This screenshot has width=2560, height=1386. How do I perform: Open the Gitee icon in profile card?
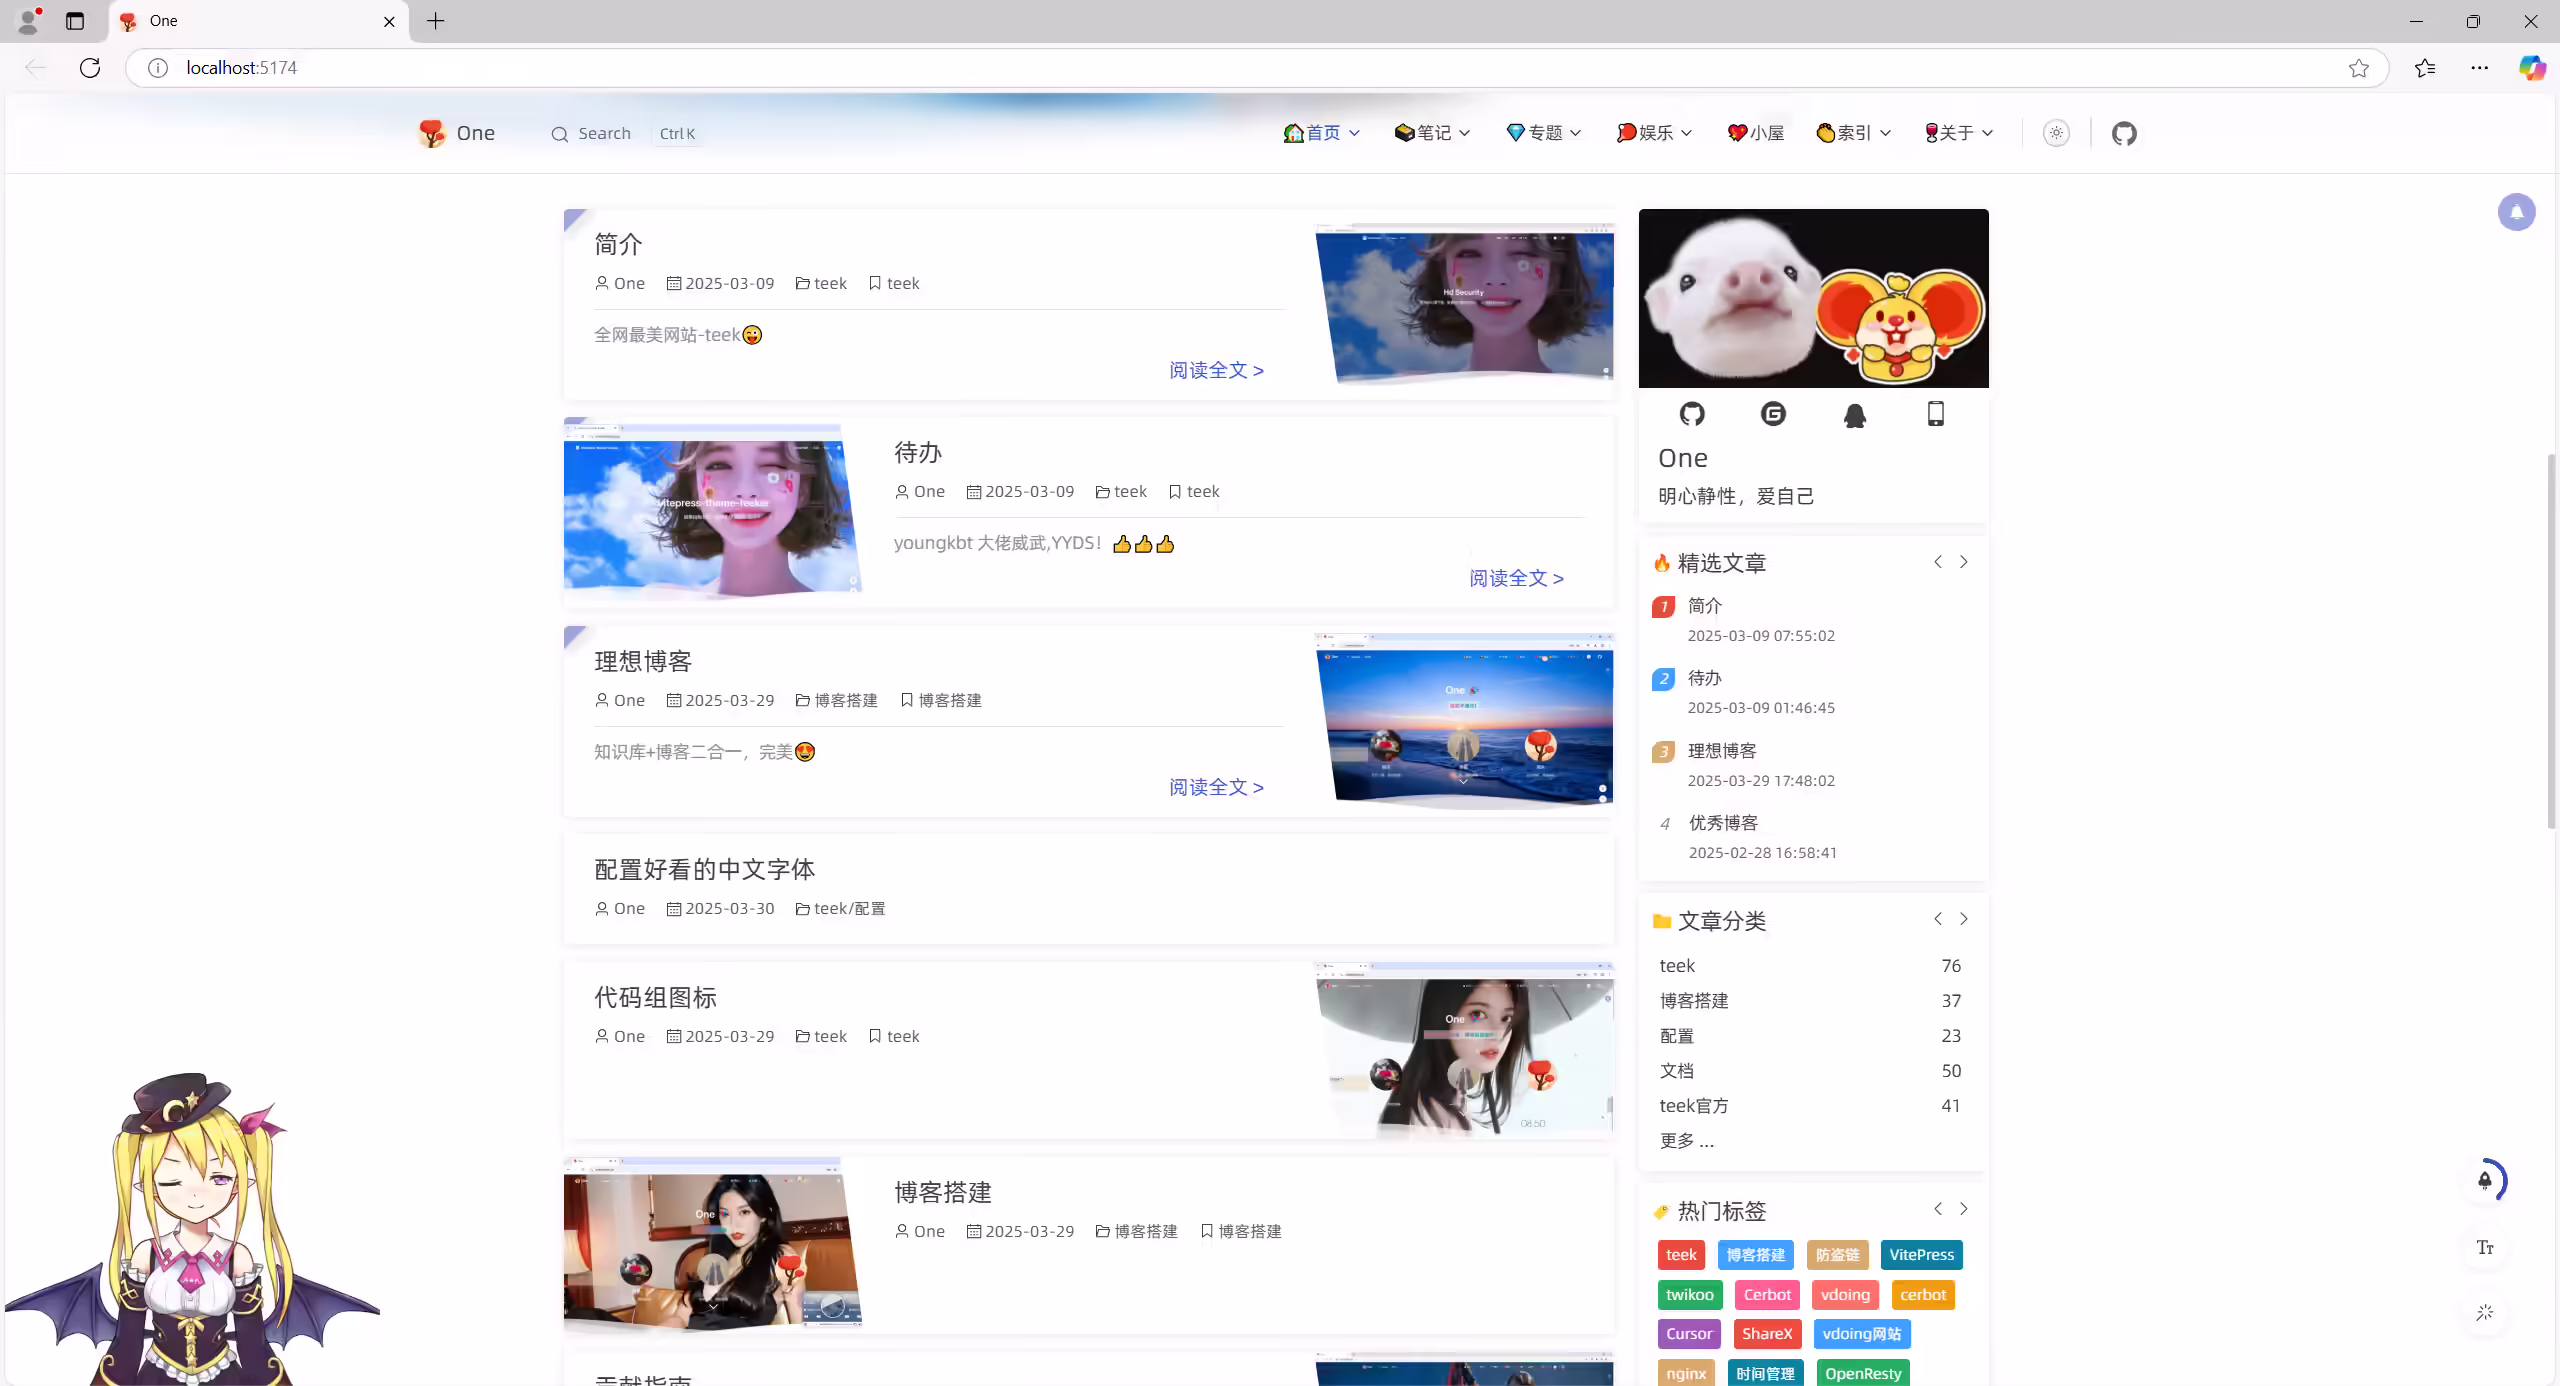(1773, 414)
